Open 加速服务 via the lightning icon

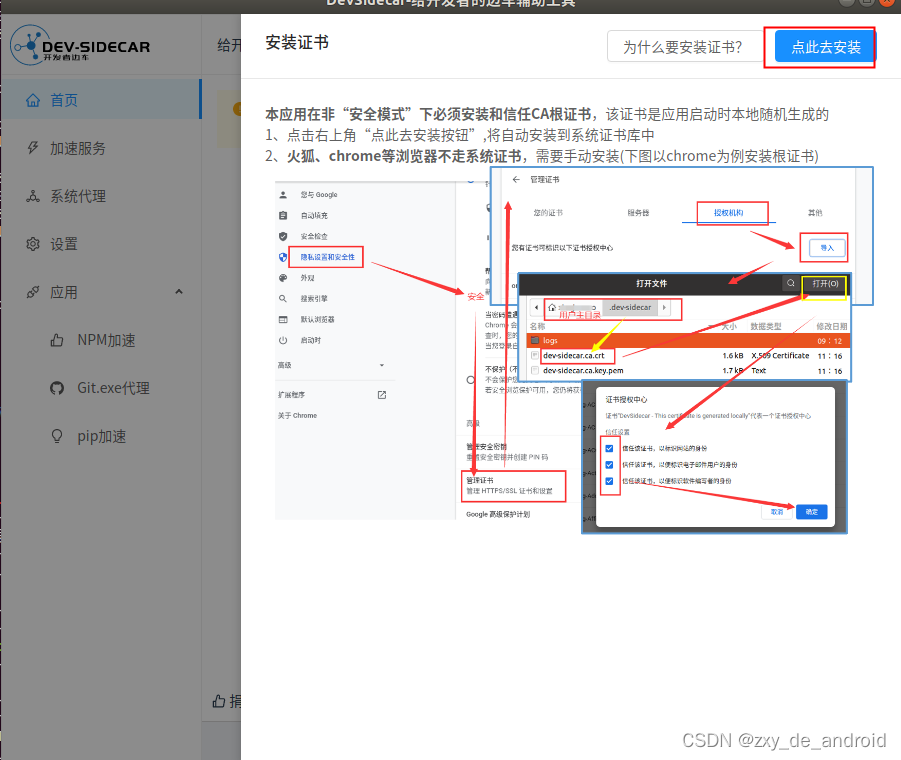[x=33, y=148]
